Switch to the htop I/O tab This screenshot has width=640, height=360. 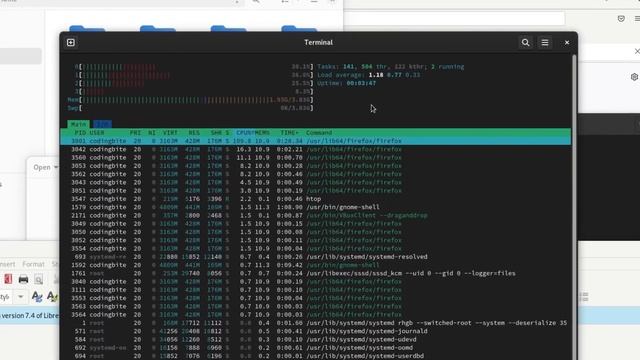pos(102,124)
